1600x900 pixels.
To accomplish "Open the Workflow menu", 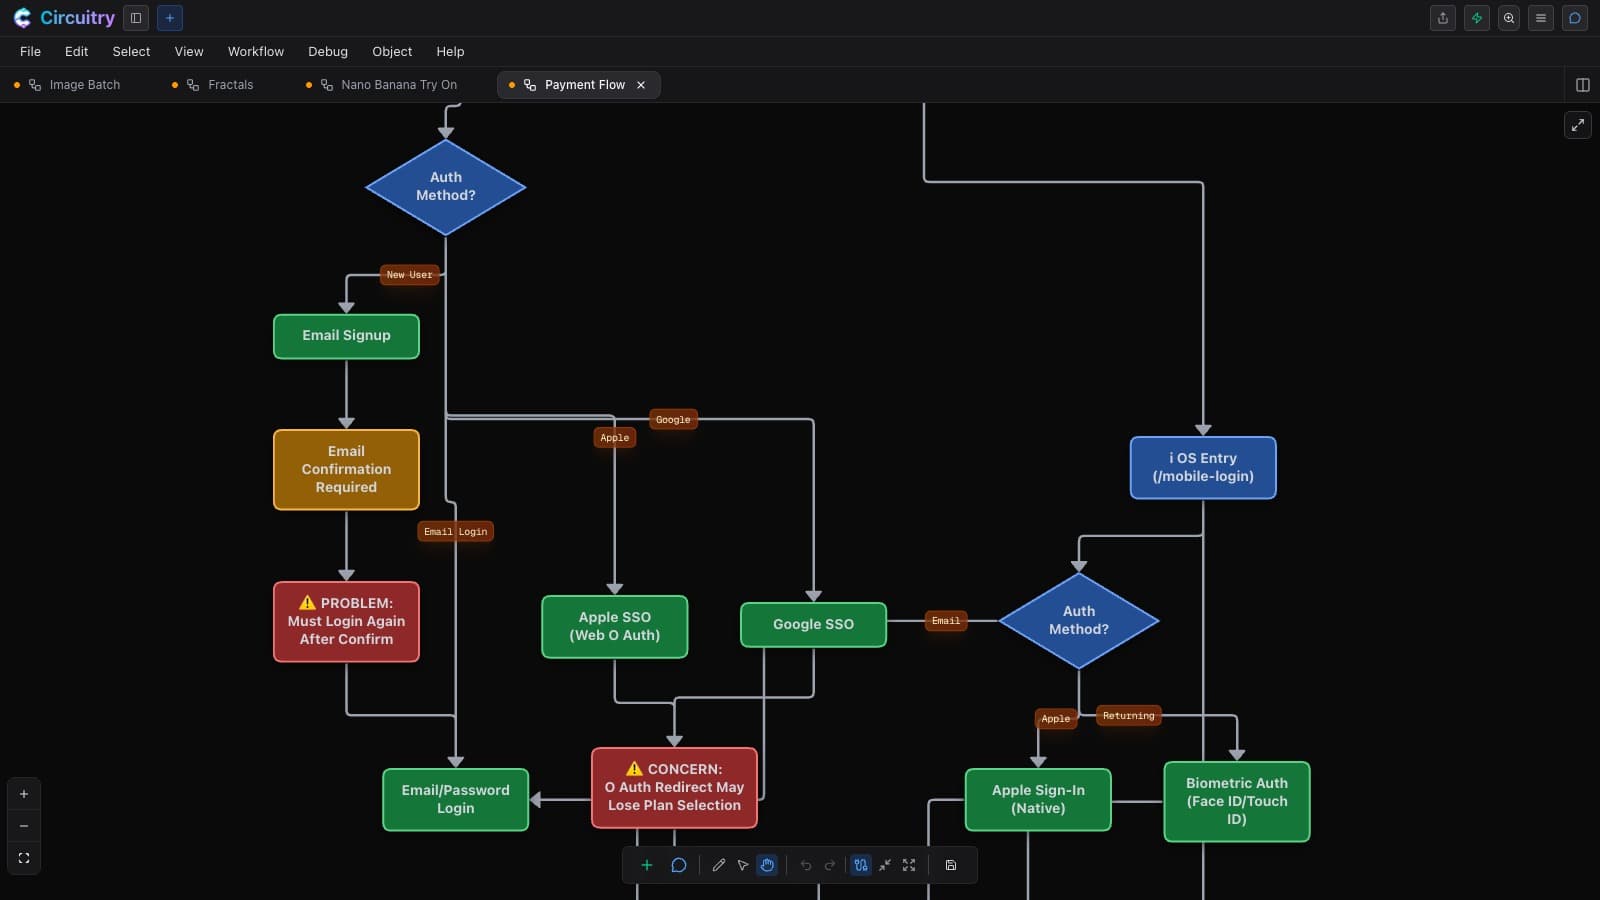I will click(256, 52).
